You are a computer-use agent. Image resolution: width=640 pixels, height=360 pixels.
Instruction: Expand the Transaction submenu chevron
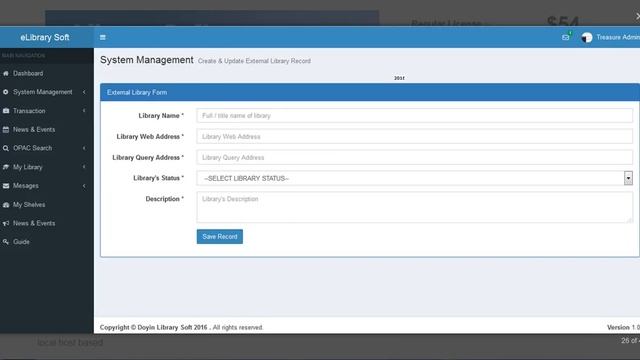(84, 111)
